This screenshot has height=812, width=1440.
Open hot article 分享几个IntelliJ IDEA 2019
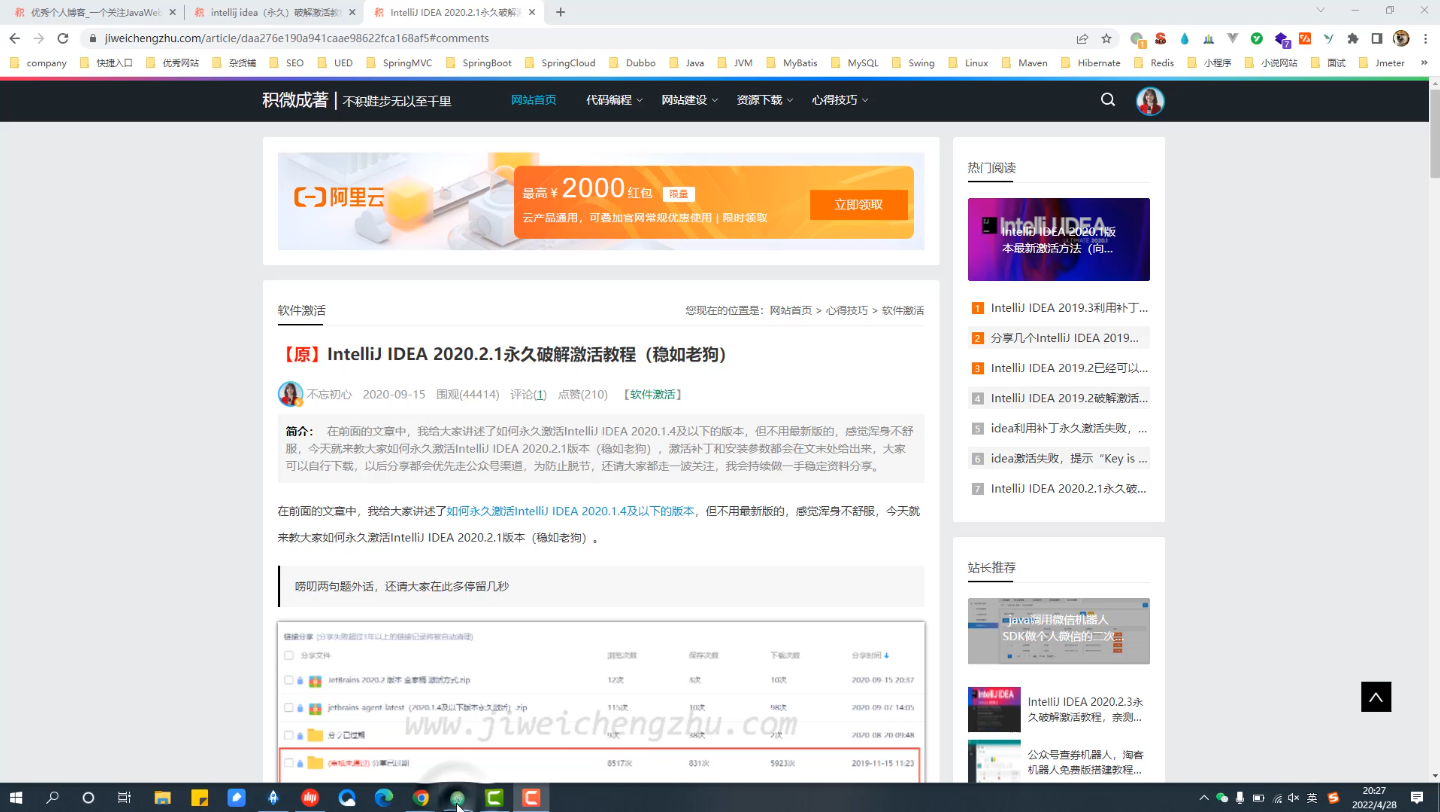[1065, 338]
